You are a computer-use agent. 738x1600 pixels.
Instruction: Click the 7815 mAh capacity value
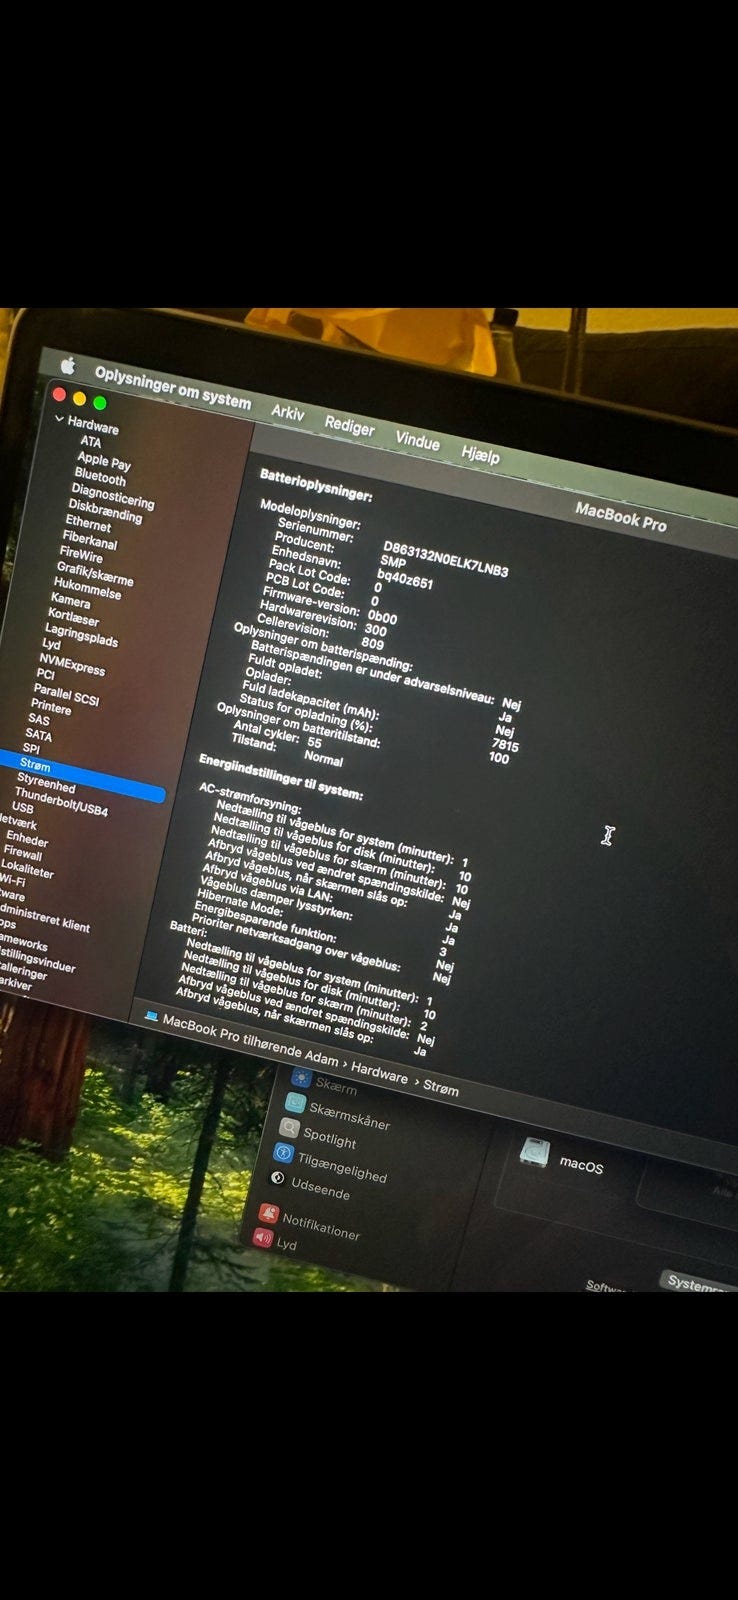point(505,746)
